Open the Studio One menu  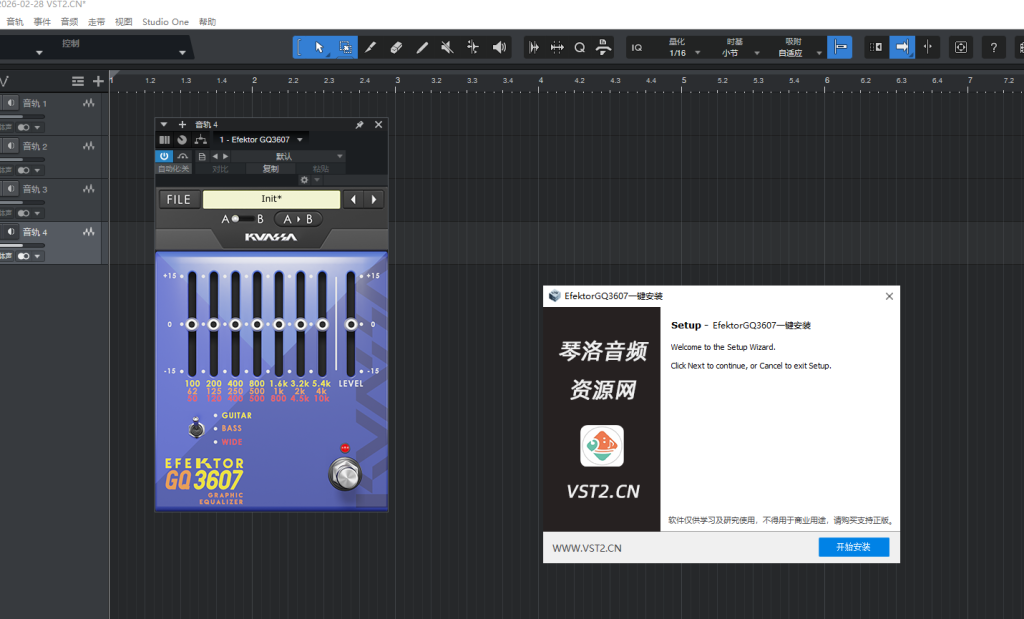tap(165, 21)
